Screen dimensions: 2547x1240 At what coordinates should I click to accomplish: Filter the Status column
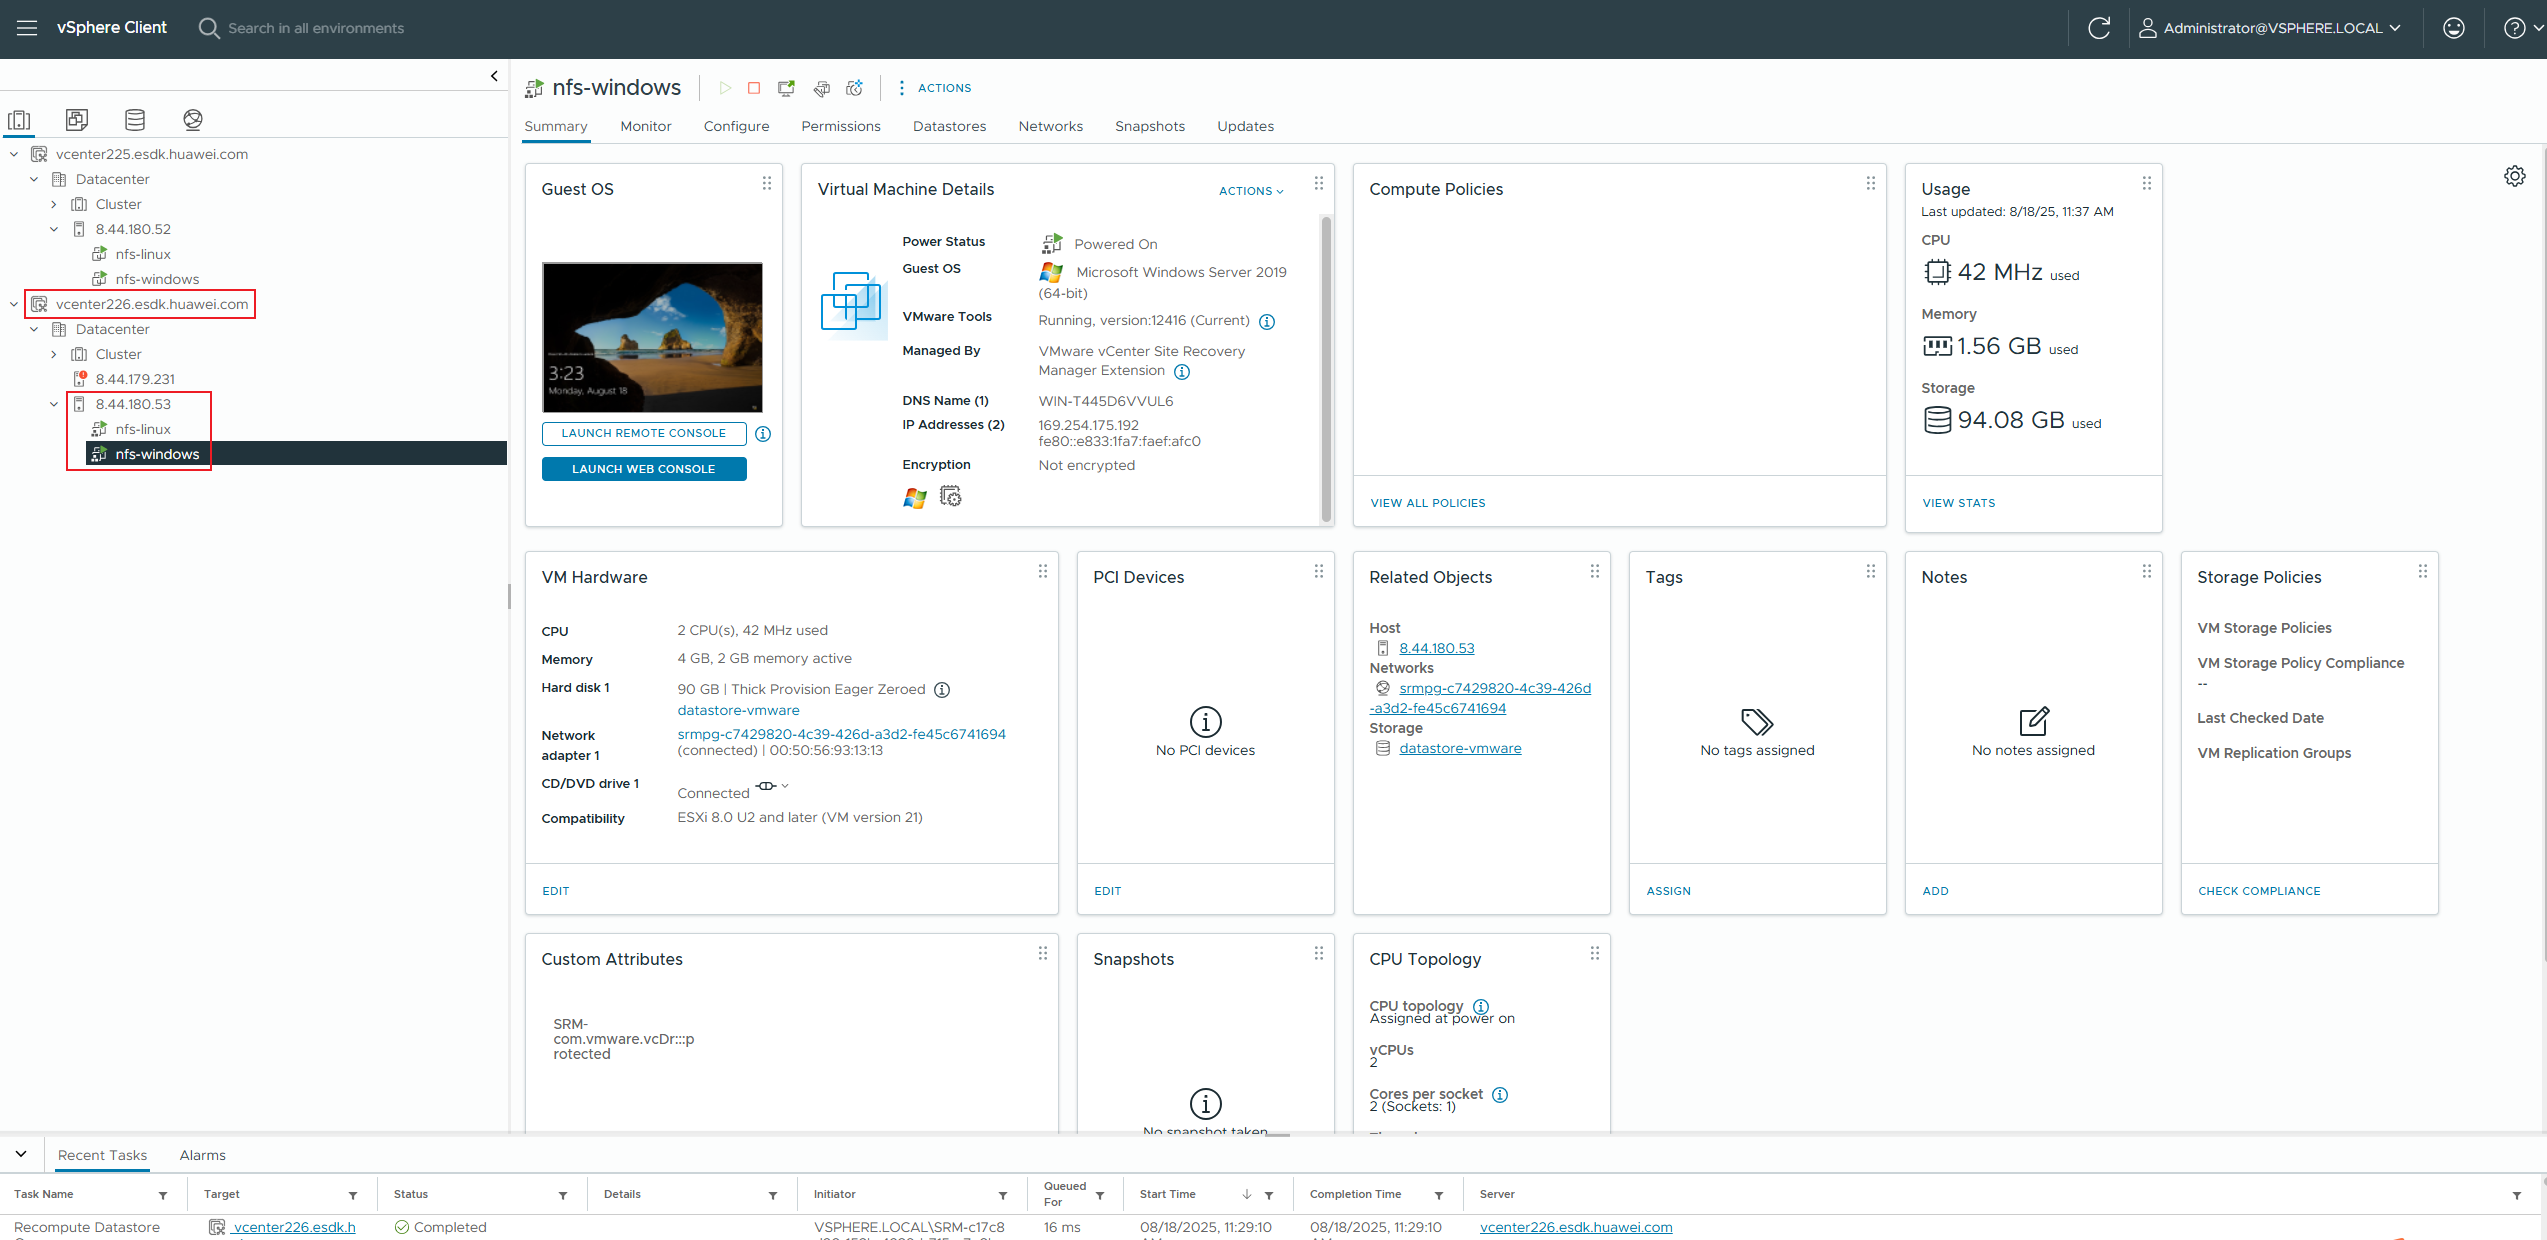[563, 1195]
